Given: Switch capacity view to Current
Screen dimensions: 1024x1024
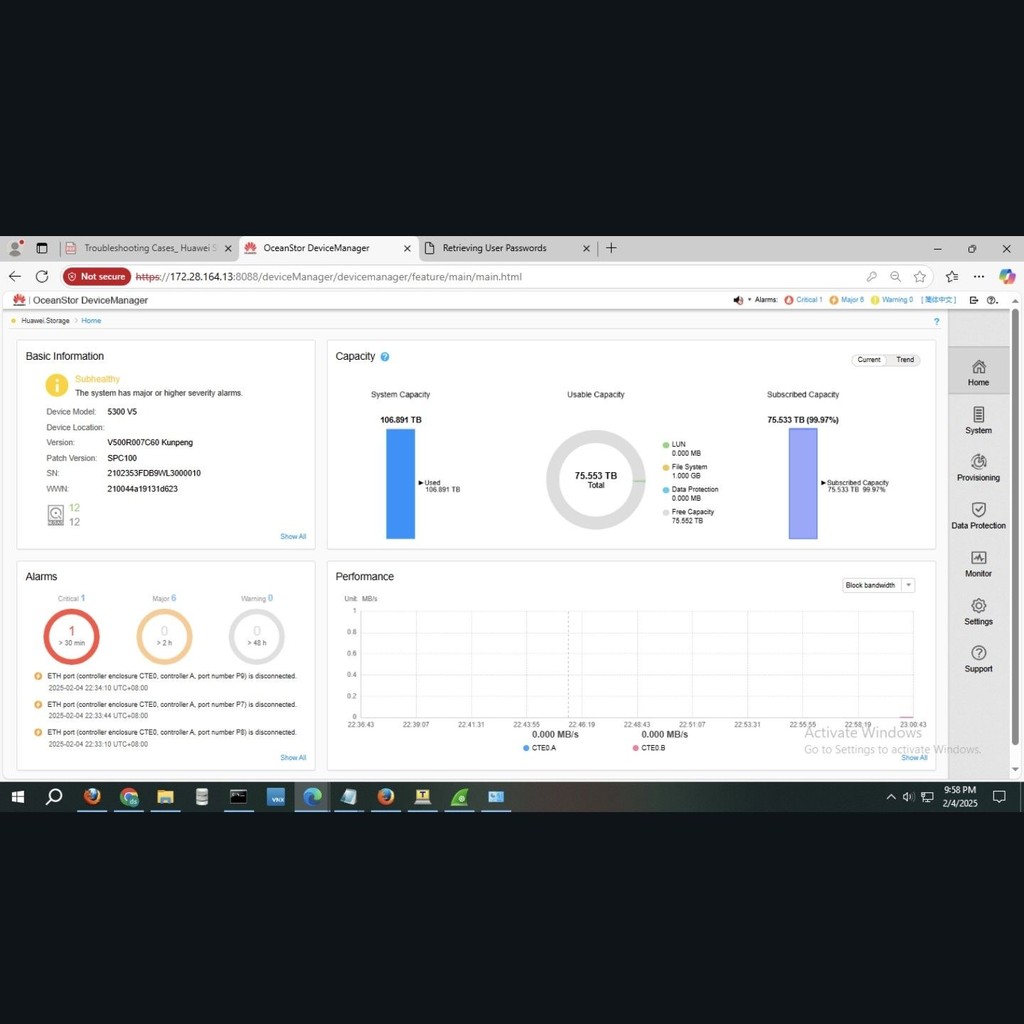Looking at the screenshot, I should tap(869, 360).
